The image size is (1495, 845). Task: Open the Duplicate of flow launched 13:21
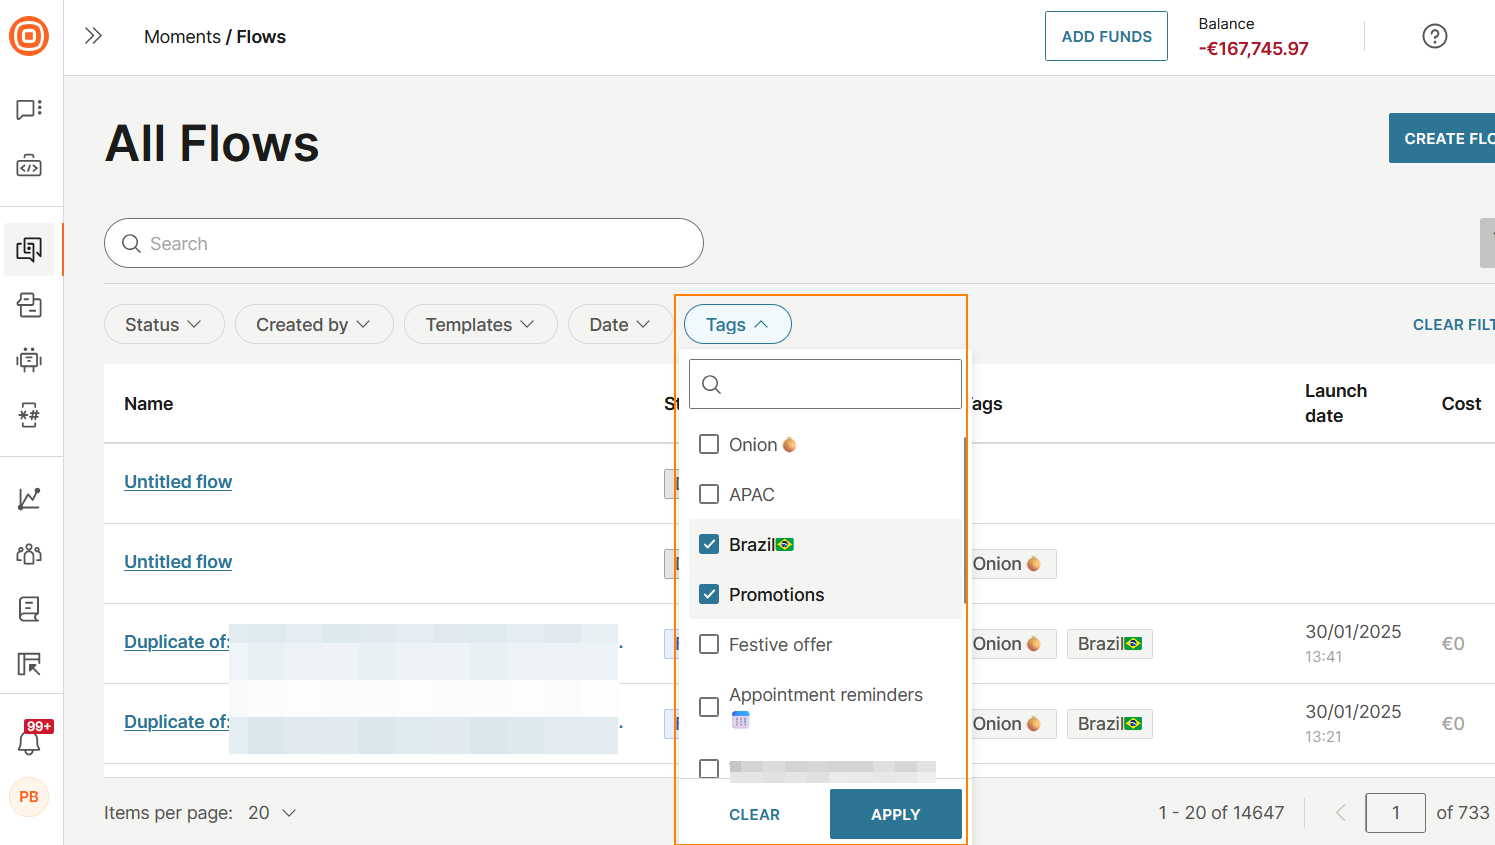177,722
